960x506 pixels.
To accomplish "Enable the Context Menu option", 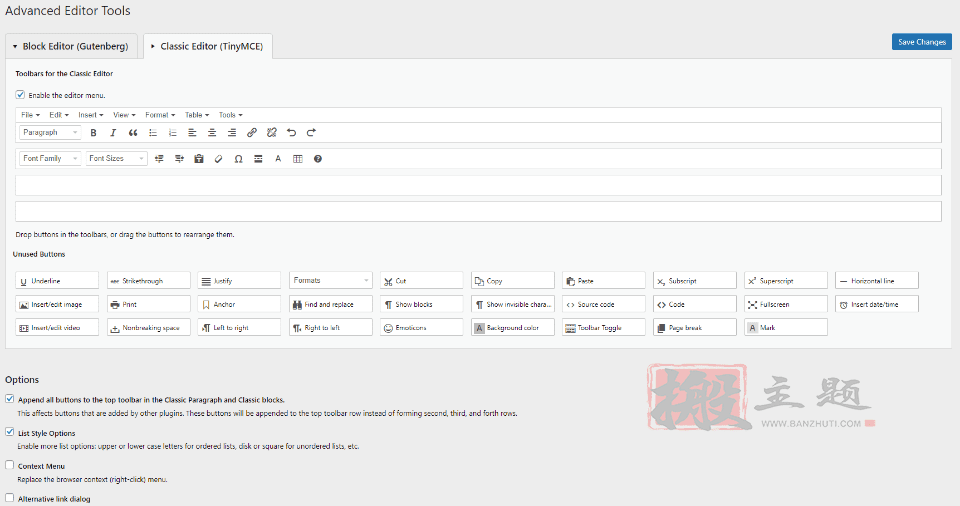I will point(10,465).
